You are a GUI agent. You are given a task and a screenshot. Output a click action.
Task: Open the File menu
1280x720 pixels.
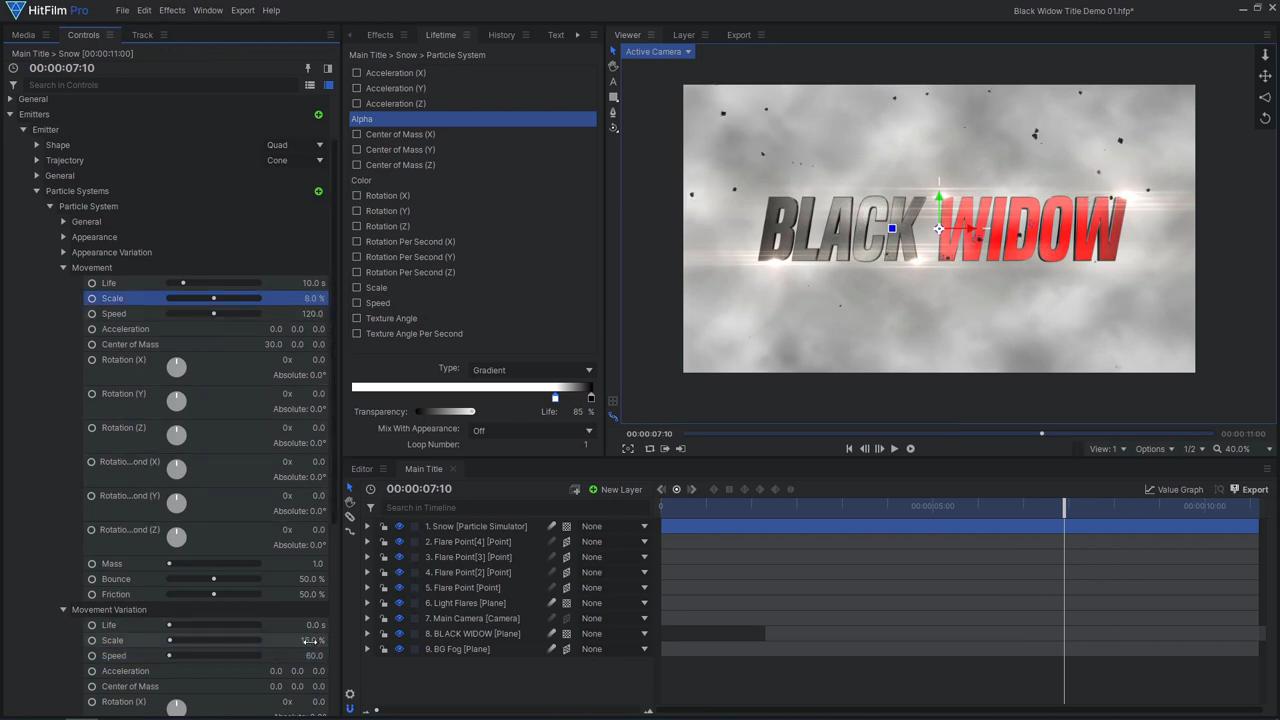[x=122, y=10]
